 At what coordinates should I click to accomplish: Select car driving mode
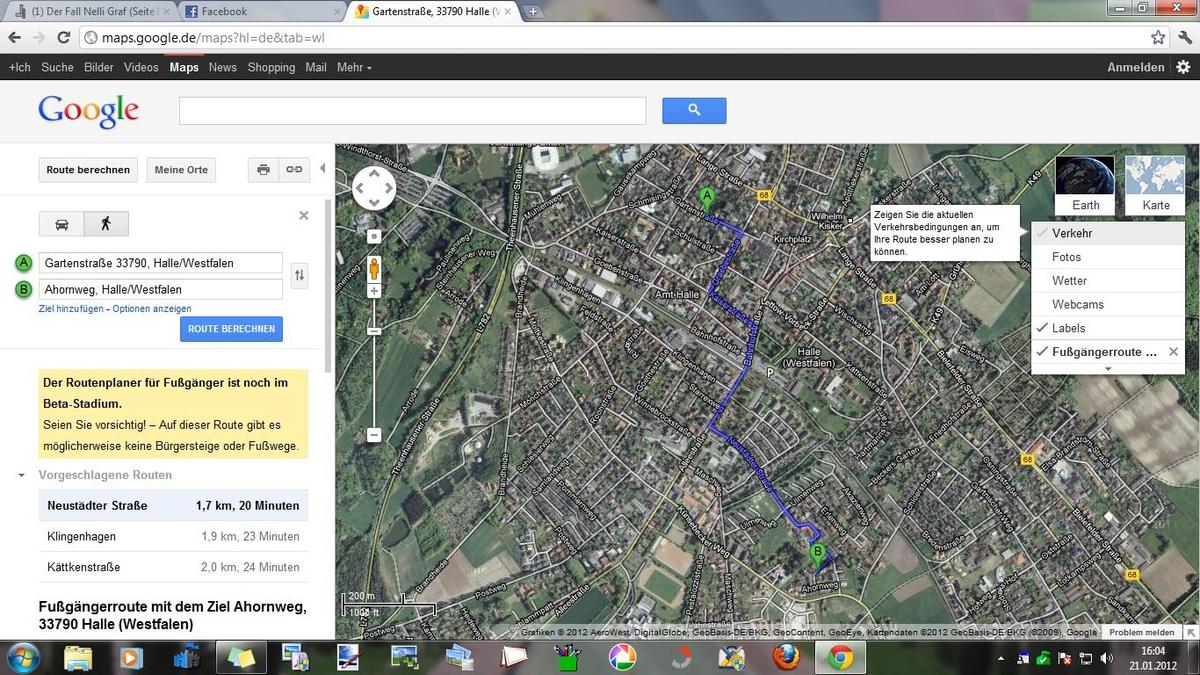pyautogui.click(x=62, y=224)
